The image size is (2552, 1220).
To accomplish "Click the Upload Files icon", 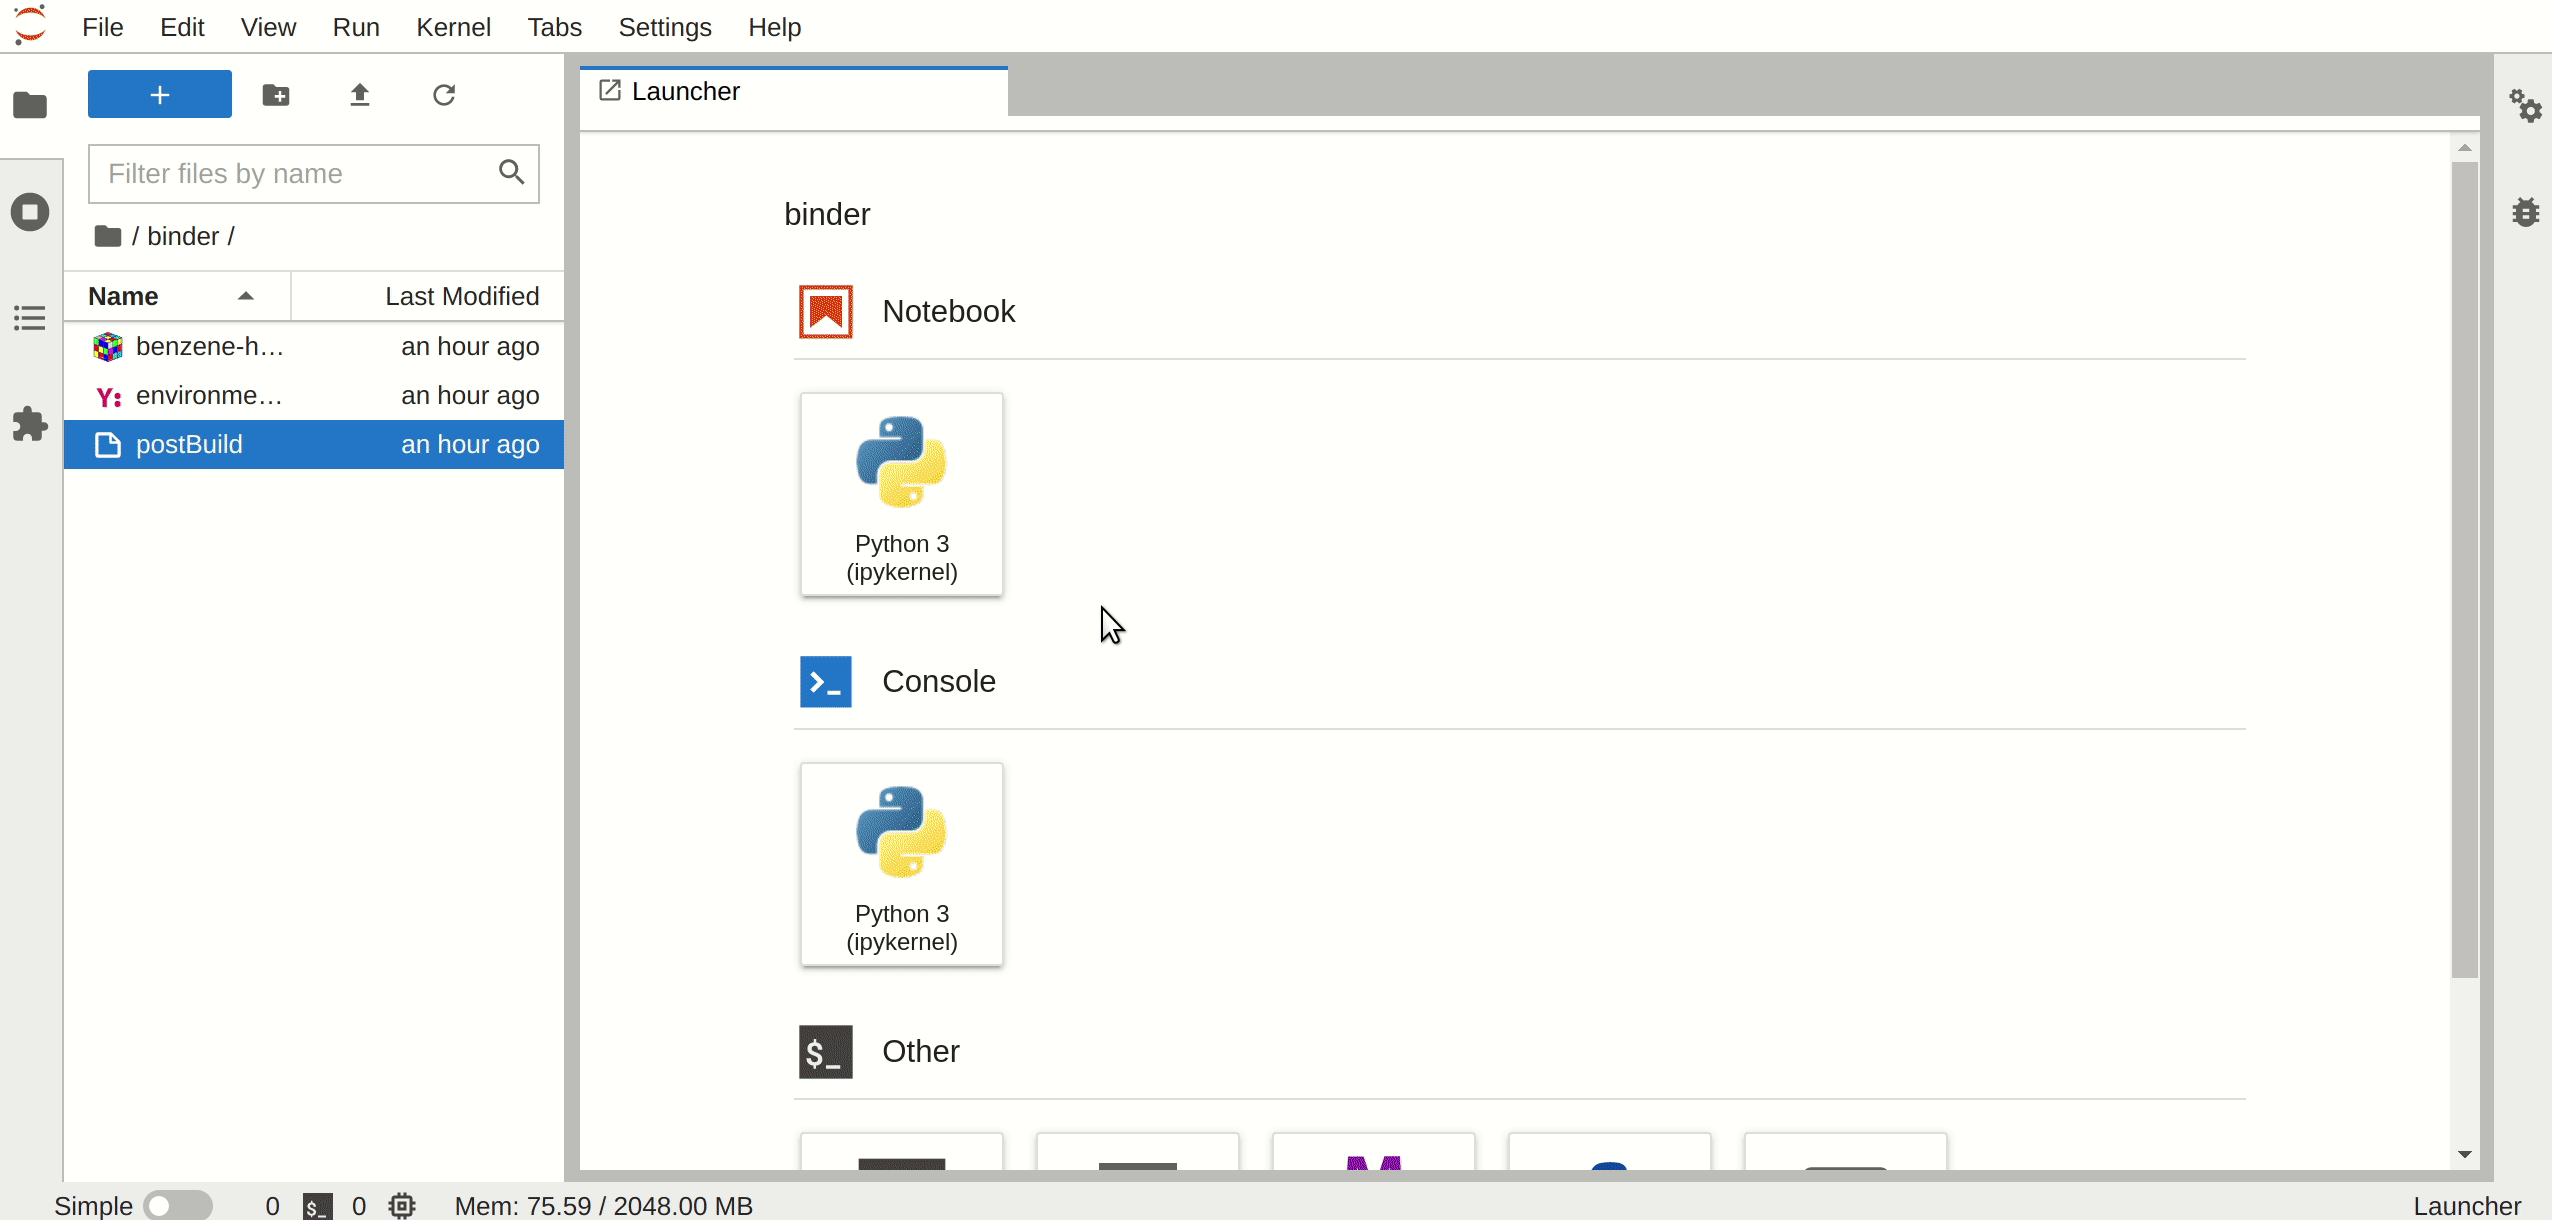I will [x=360, y=95].
